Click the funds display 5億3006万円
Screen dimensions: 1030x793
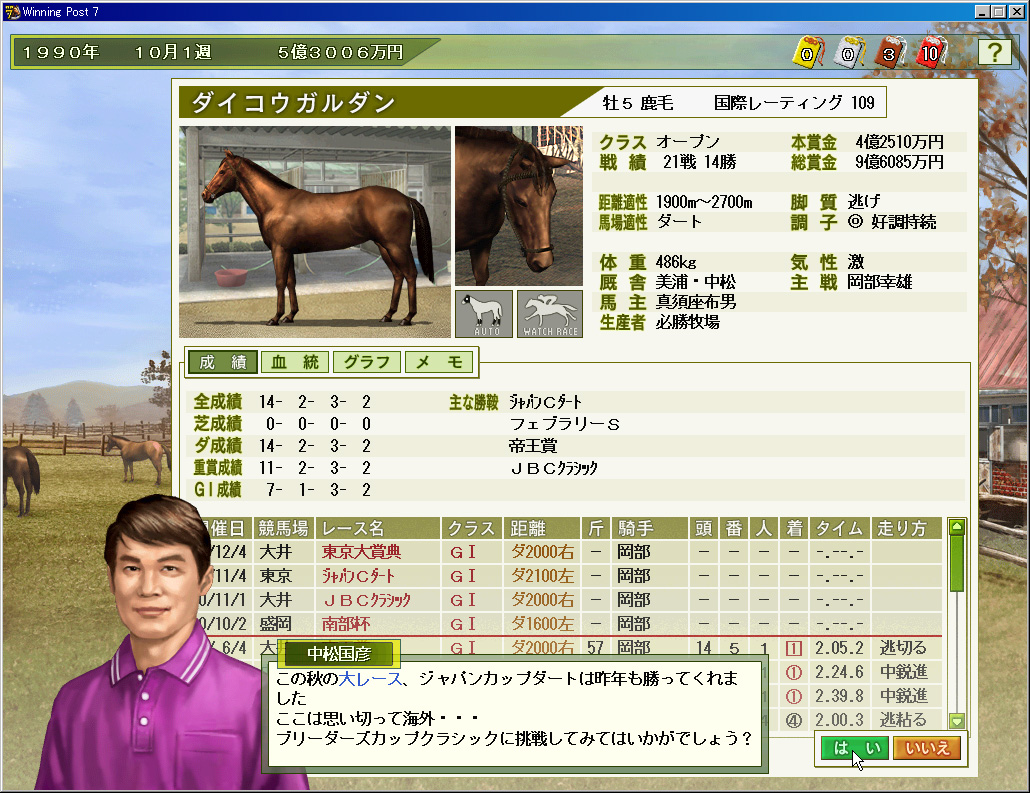(x=340, y=53)
